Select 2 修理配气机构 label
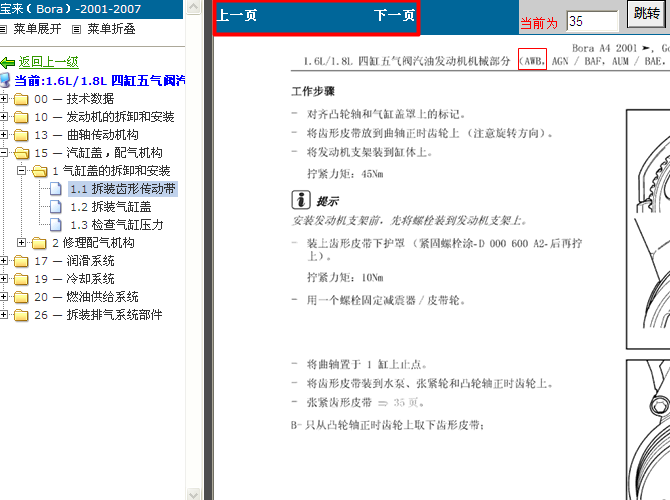Image resolution: width=670 pixels, height=500 pixels. click(x=93, y=243)
